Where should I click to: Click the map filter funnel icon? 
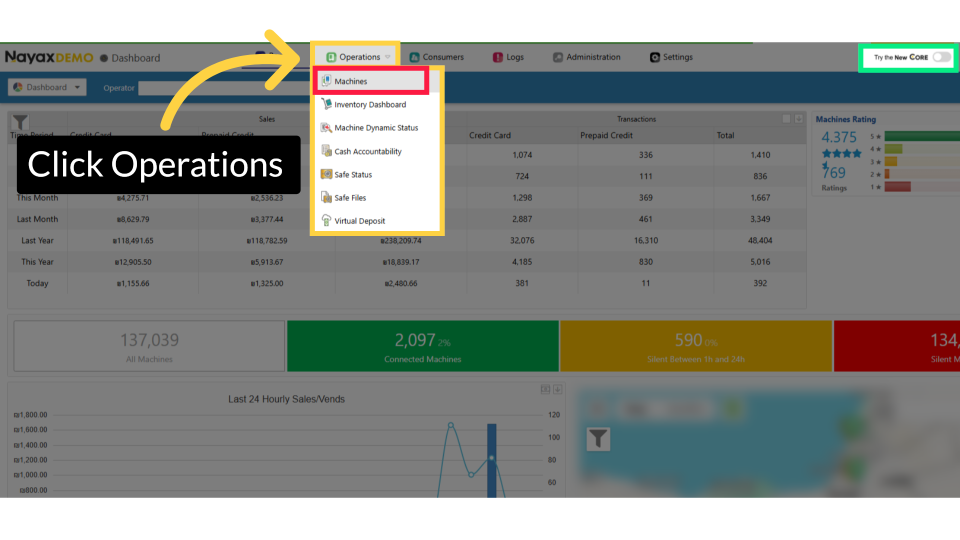coord(597,438)
